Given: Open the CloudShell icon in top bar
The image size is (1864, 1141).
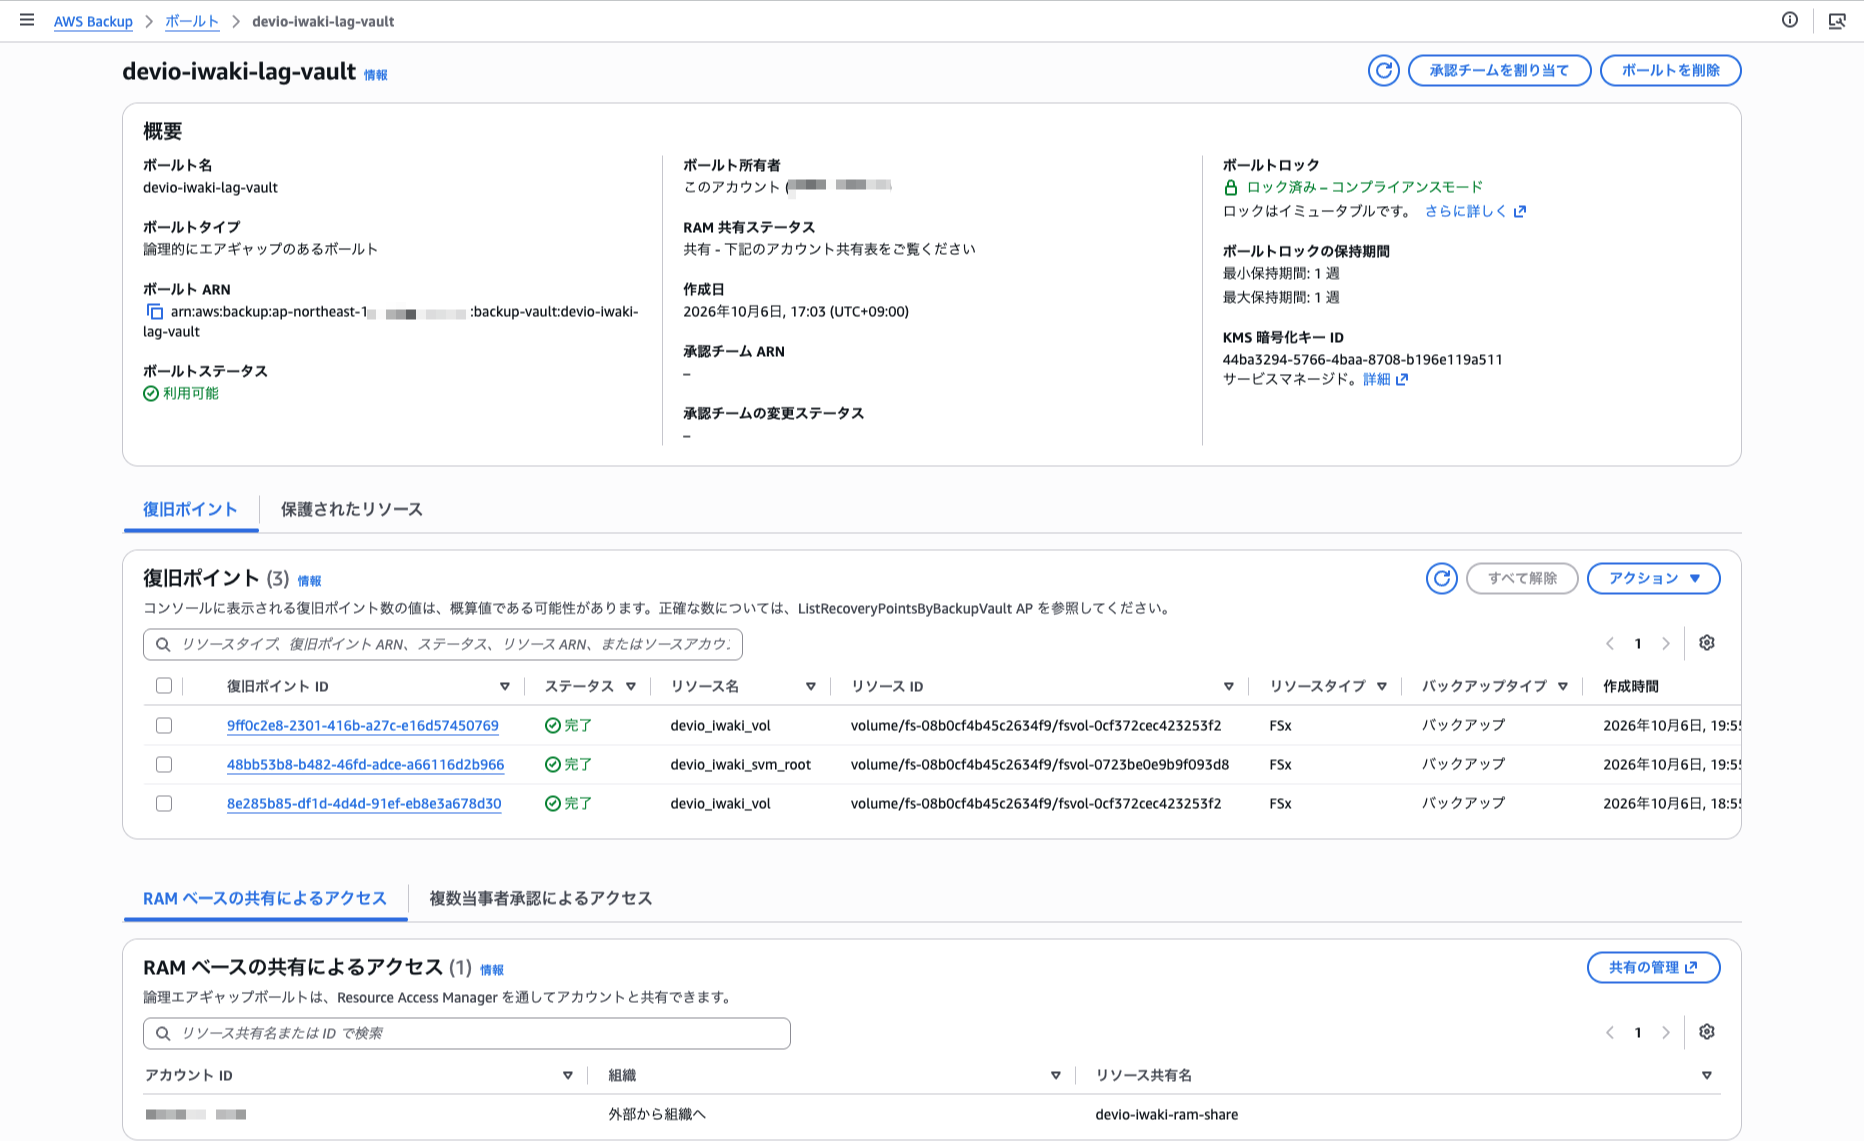Looking at the screenshot, I should pos(1837,20).
